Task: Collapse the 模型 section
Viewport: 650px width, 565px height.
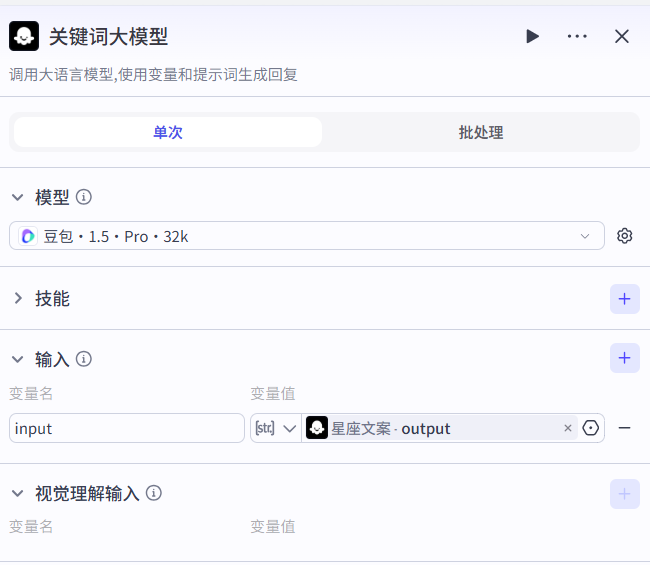Action: (17, 197)
